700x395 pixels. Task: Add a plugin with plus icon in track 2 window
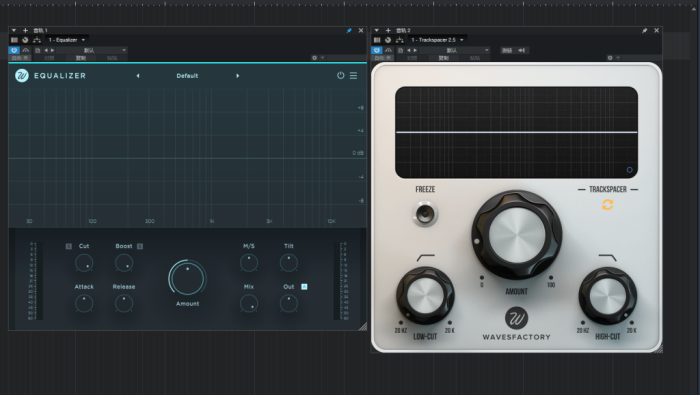[x=388, y=30]
